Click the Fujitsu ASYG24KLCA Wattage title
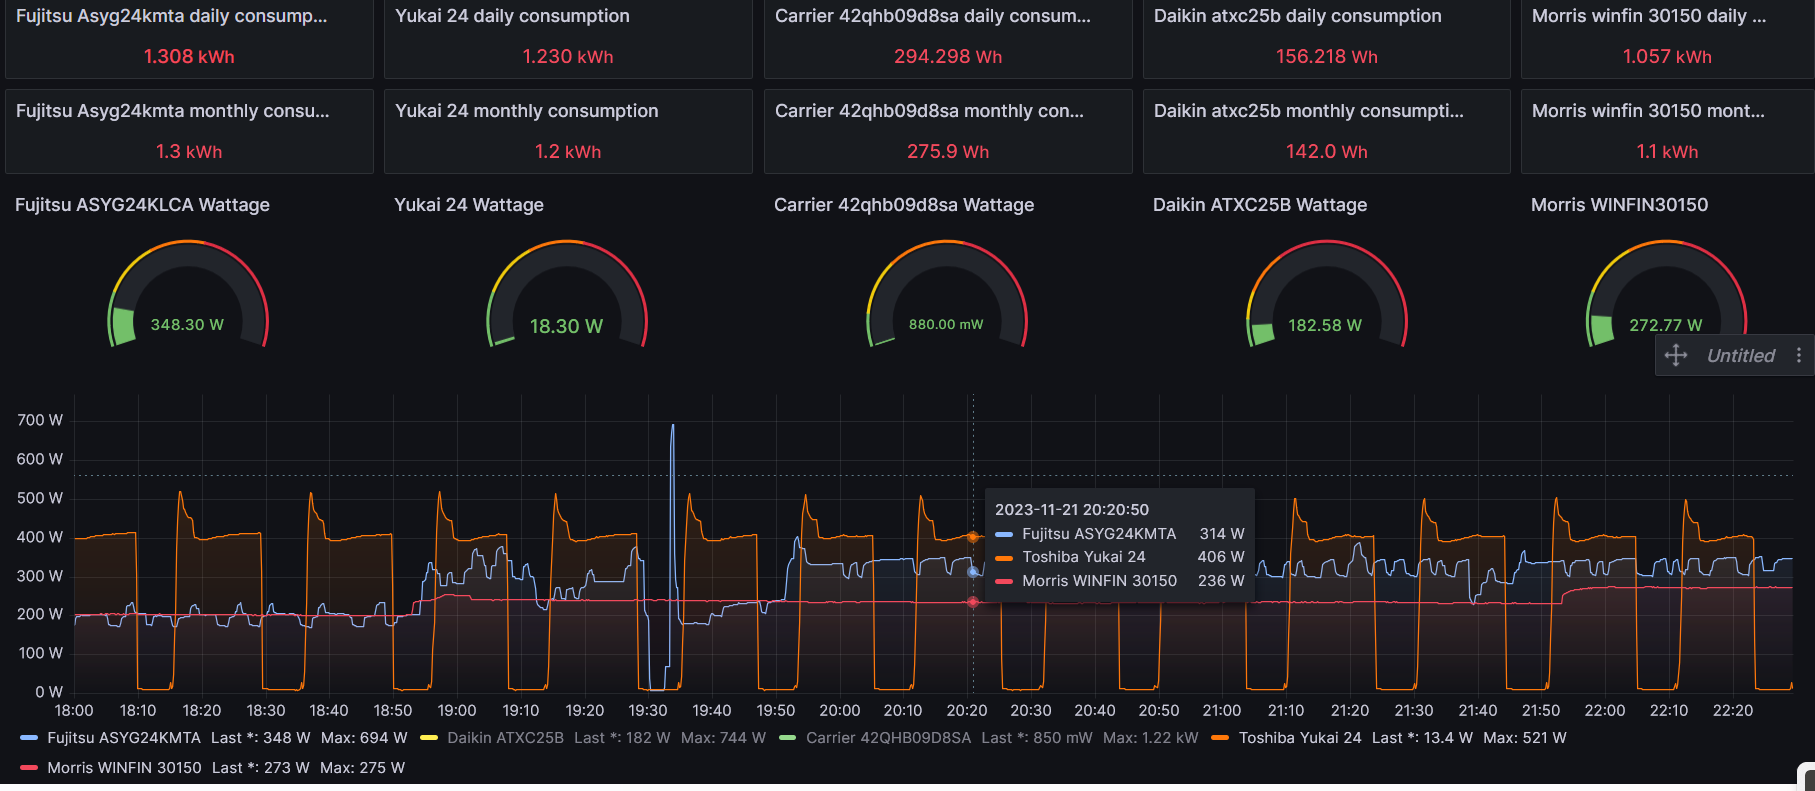1815x791 pixels. (x=142, y=205)
